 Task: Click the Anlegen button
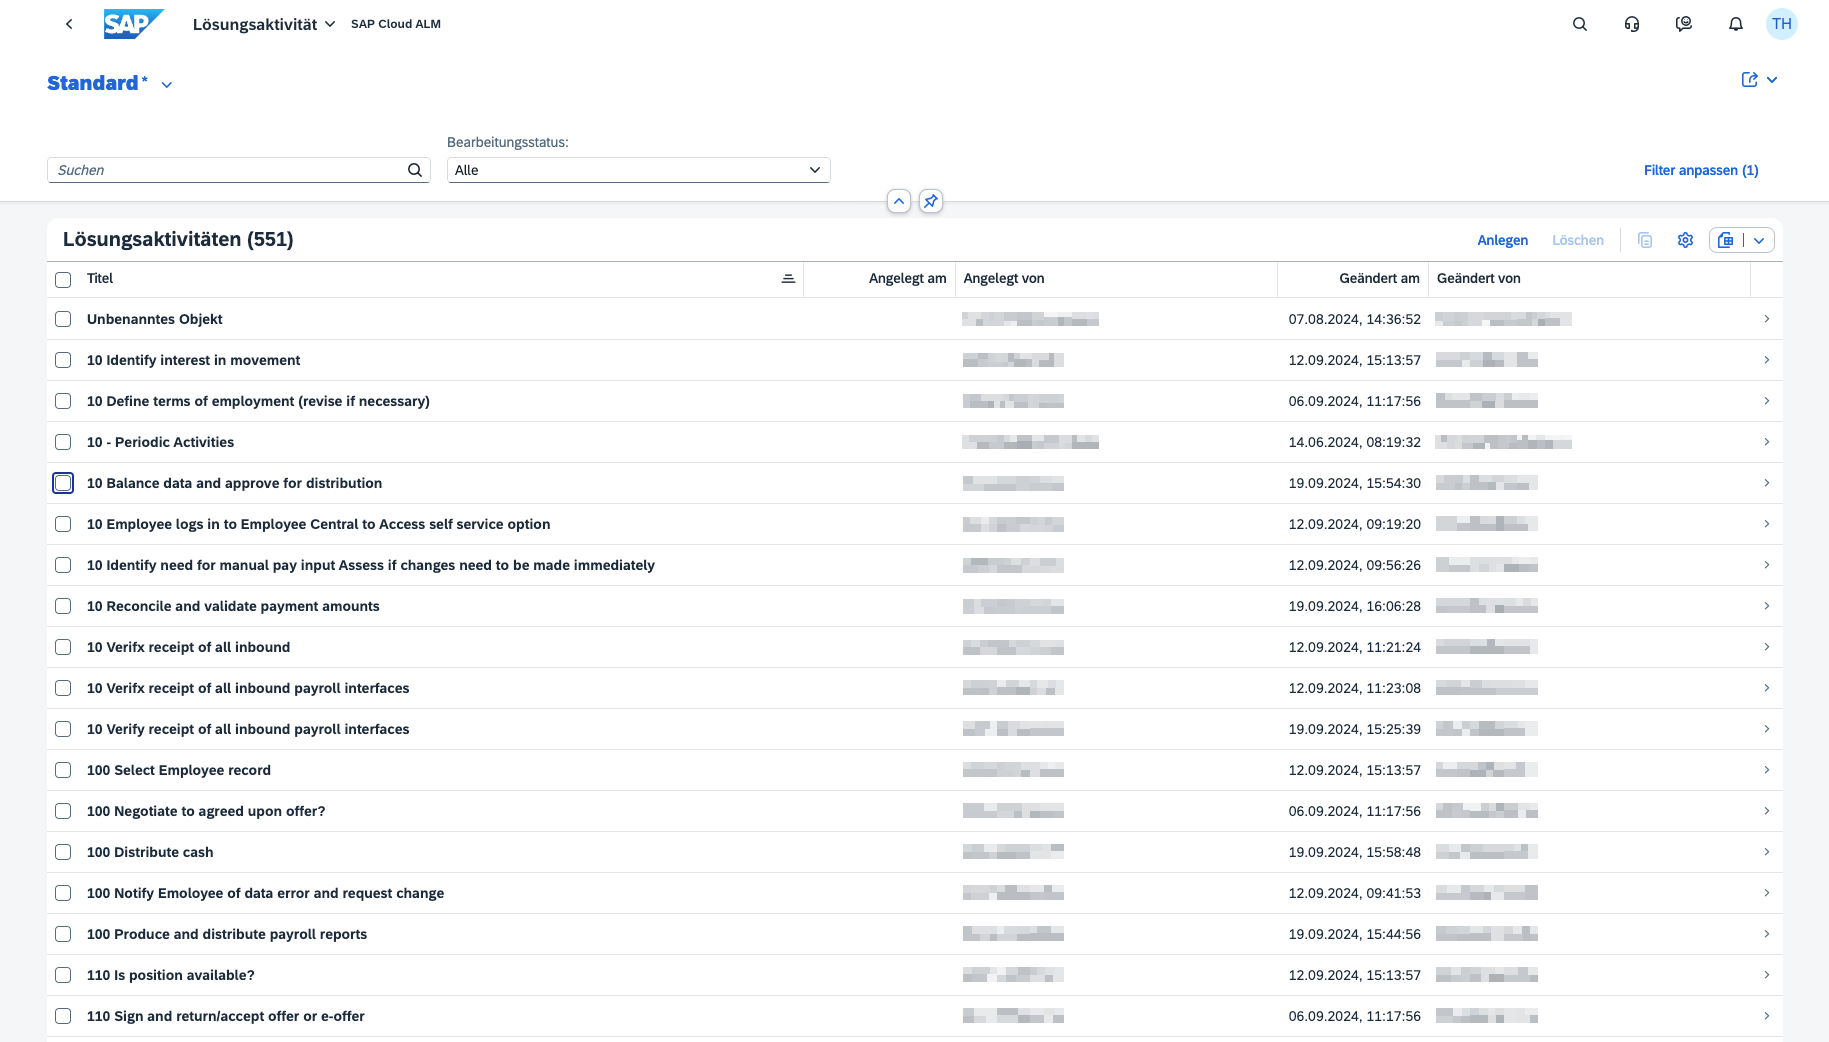pyautogui.click(x=1502, y=240)
